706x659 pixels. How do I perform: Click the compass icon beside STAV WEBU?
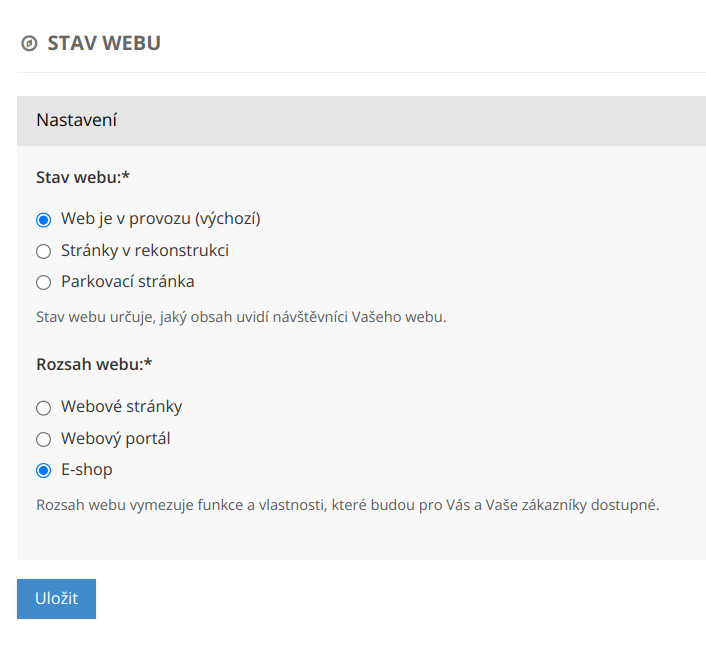29,44
